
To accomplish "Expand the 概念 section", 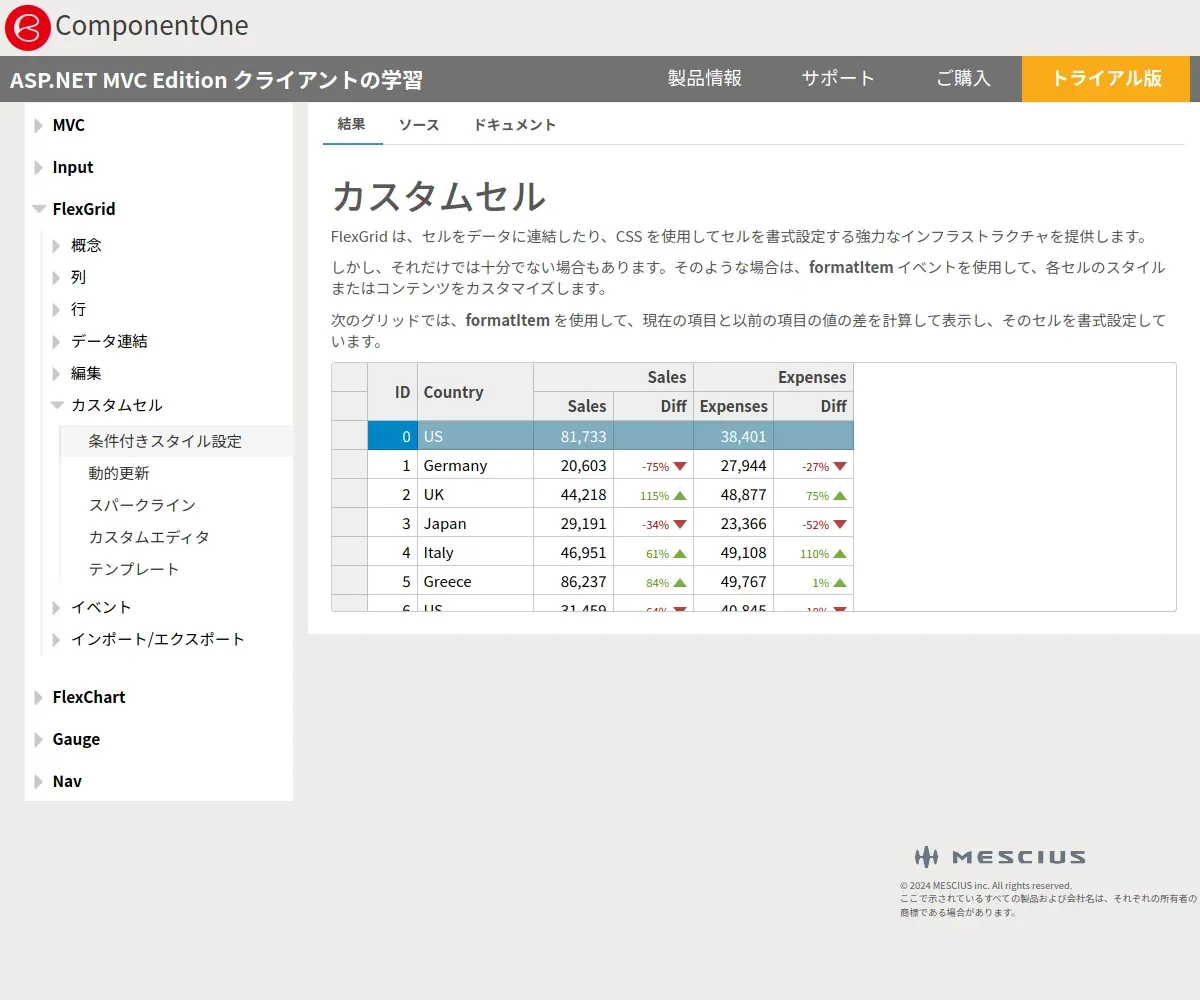I will 57,245.
